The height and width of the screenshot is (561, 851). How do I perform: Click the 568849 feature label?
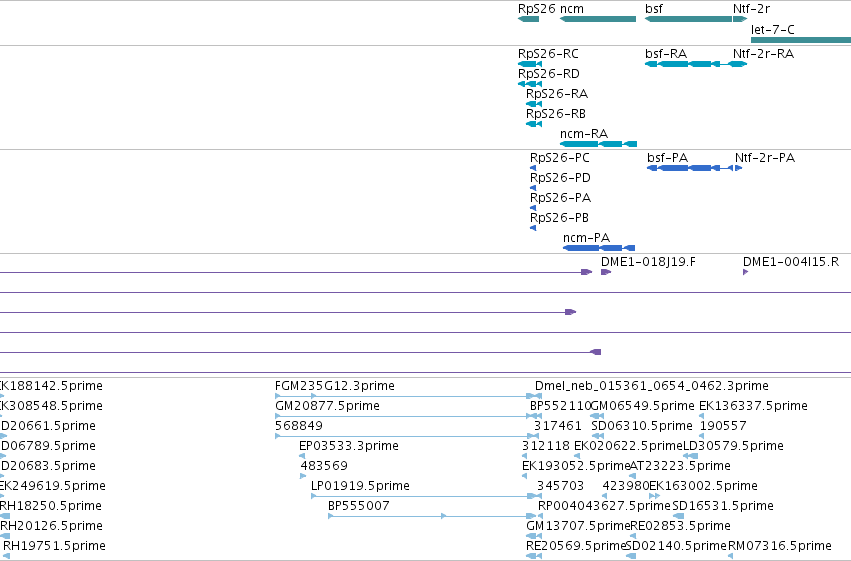pos(299,426)
